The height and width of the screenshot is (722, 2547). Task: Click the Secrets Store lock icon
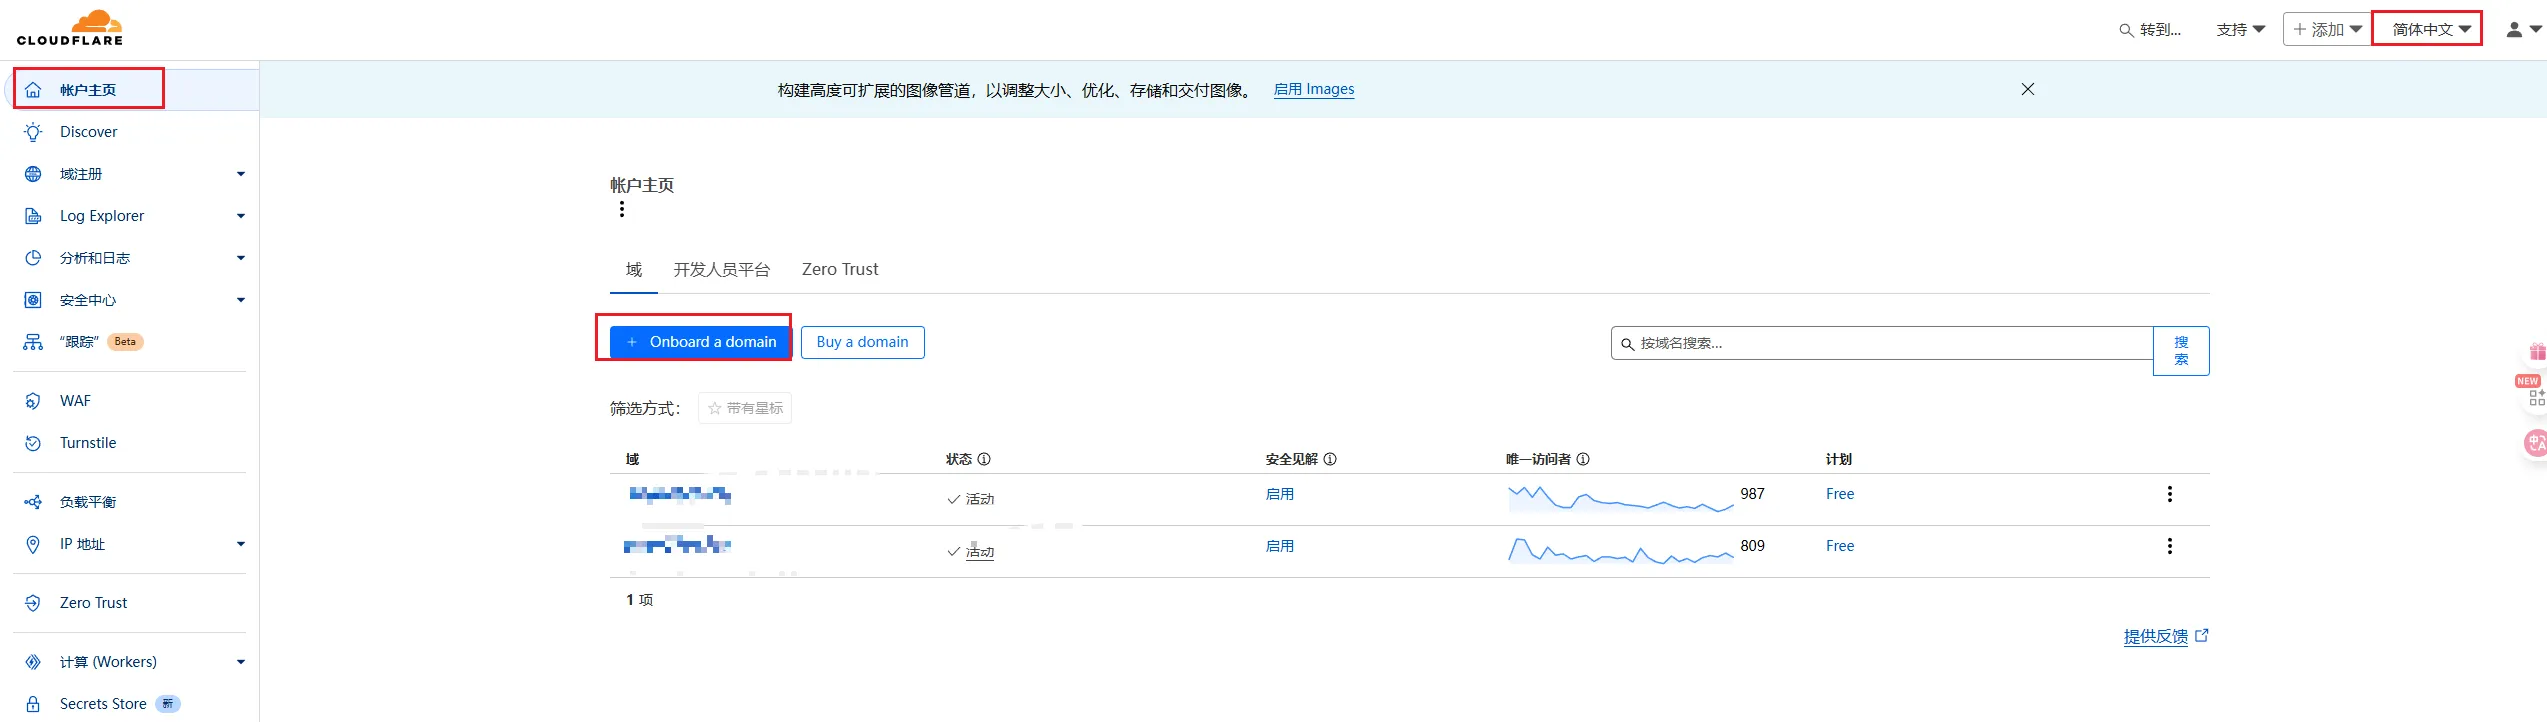point(33,704)
